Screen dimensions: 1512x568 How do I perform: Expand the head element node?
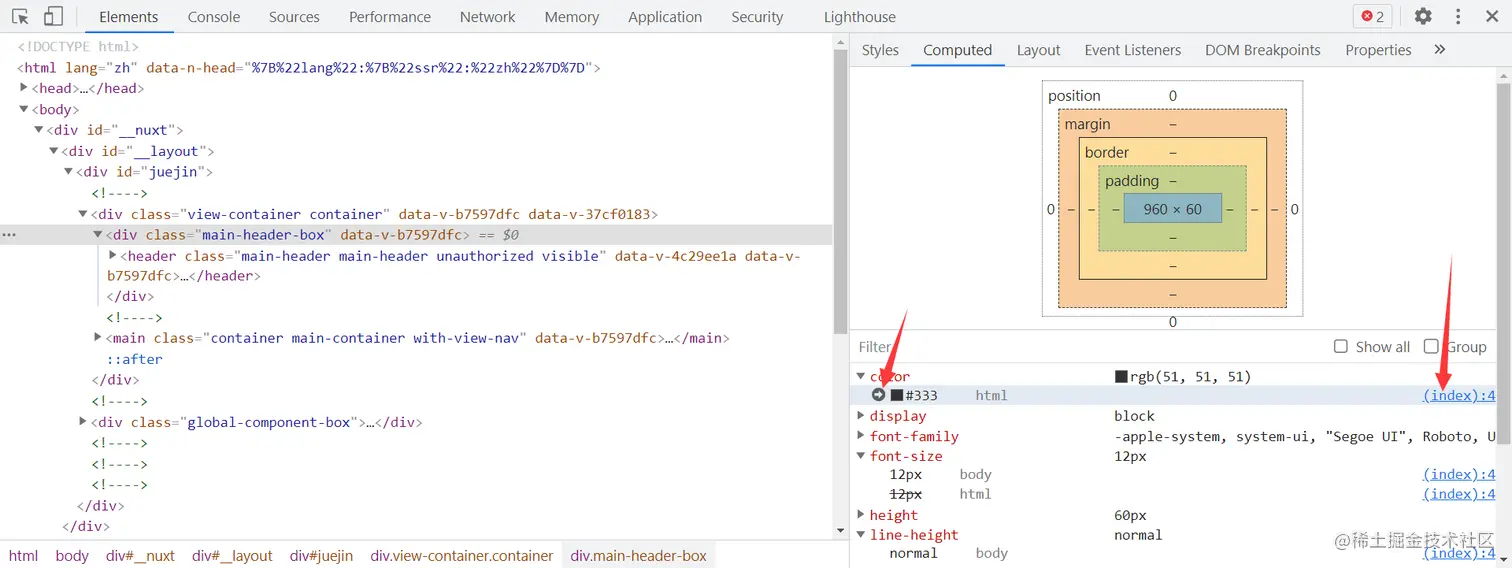tap(25, 88)
